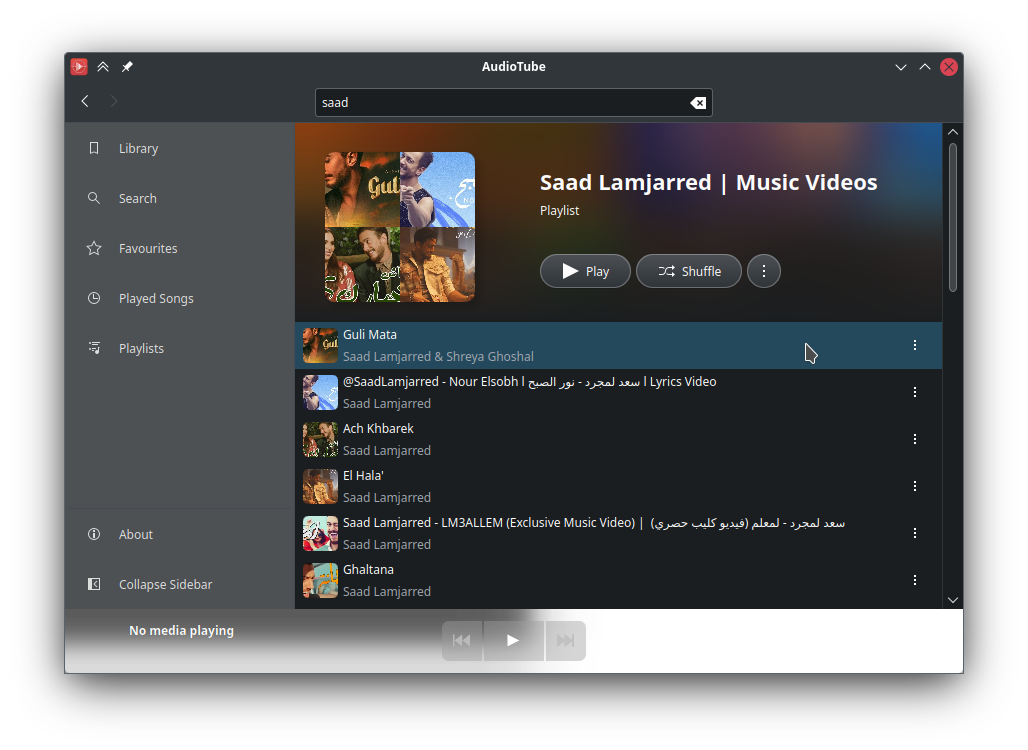Open options menu for Nour Elsobh

tap(915, 392)
